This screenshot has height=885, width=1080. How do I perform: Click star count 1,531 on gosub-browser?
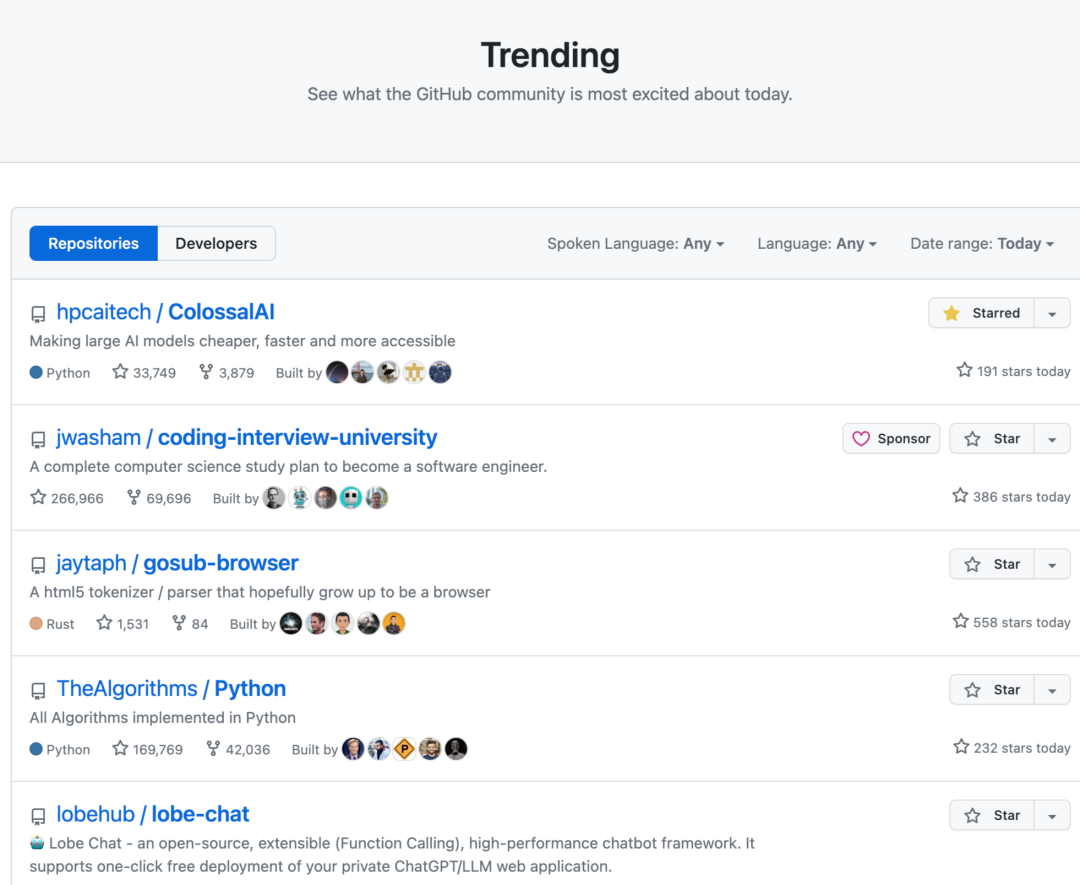pos(122,624)
